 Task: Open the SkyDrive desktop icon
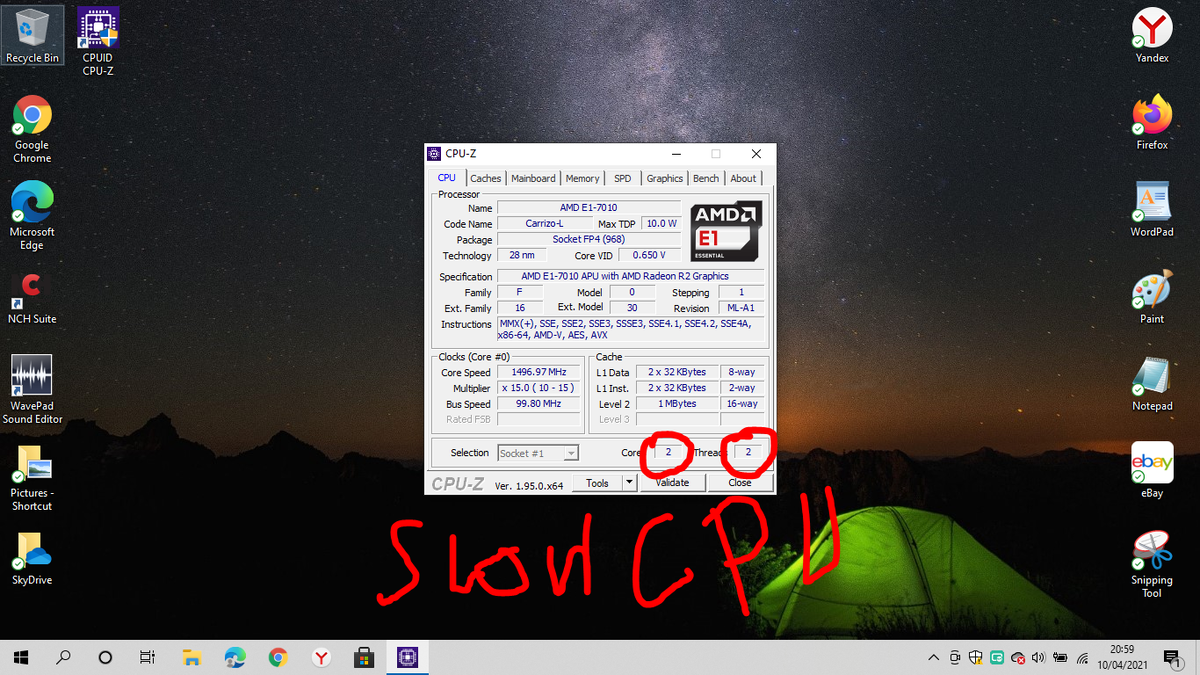(x=32, y=557)
